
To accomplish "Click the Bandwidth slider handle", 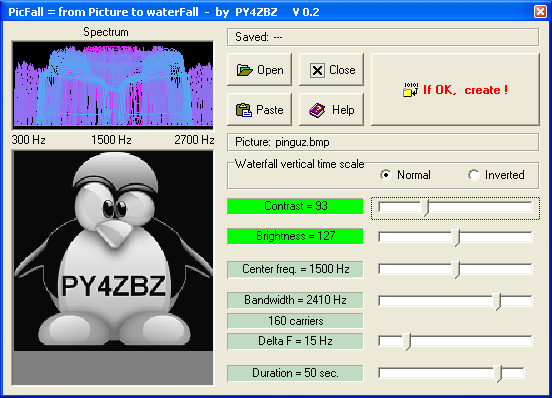I will click(x=497, y=302).
